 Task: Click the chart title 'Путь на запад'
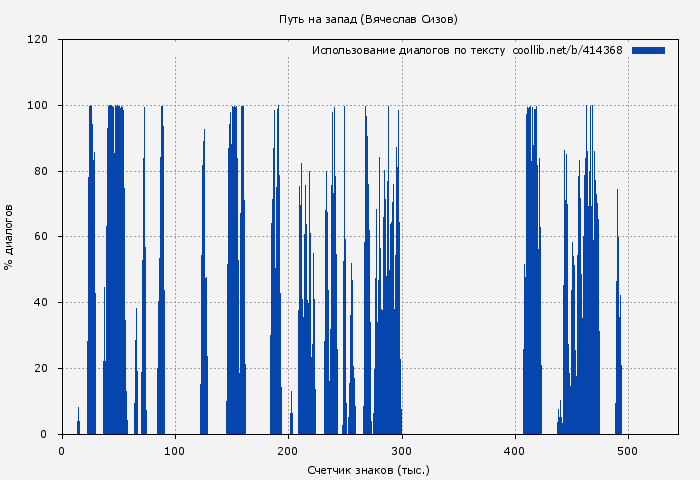click(x=368, y=19)
